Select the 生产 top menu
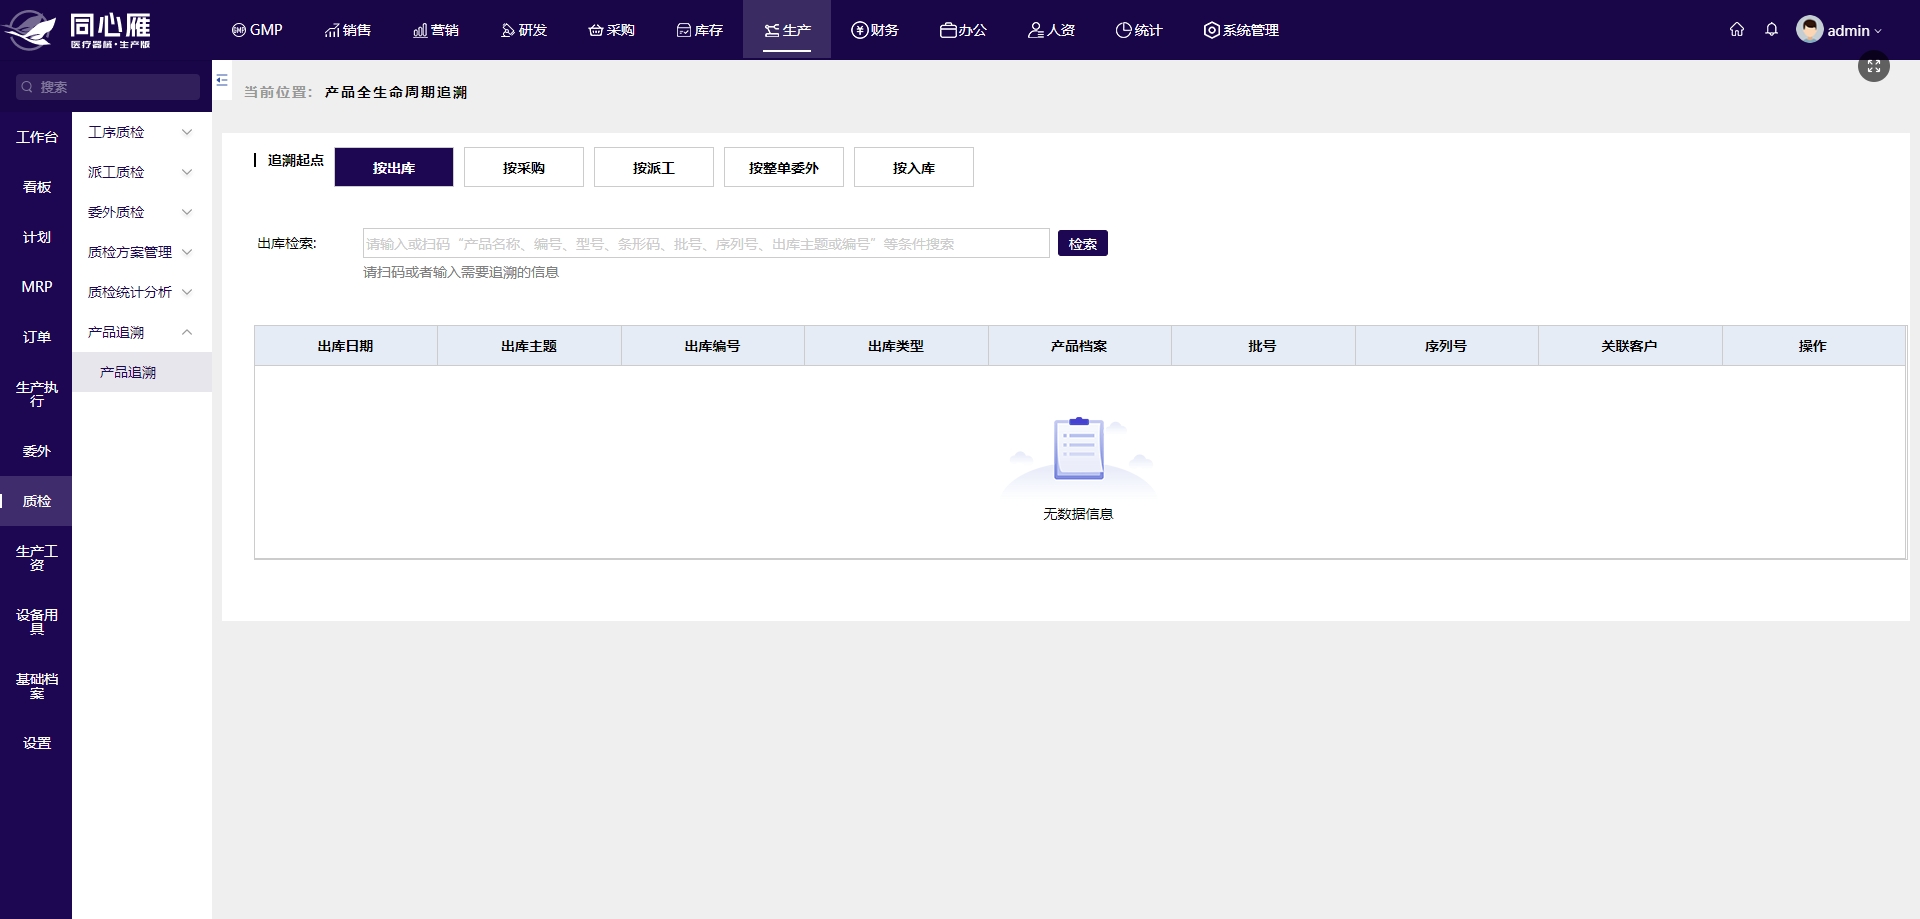Screen dimensions: 1920x919 click(x=787, y=30)
